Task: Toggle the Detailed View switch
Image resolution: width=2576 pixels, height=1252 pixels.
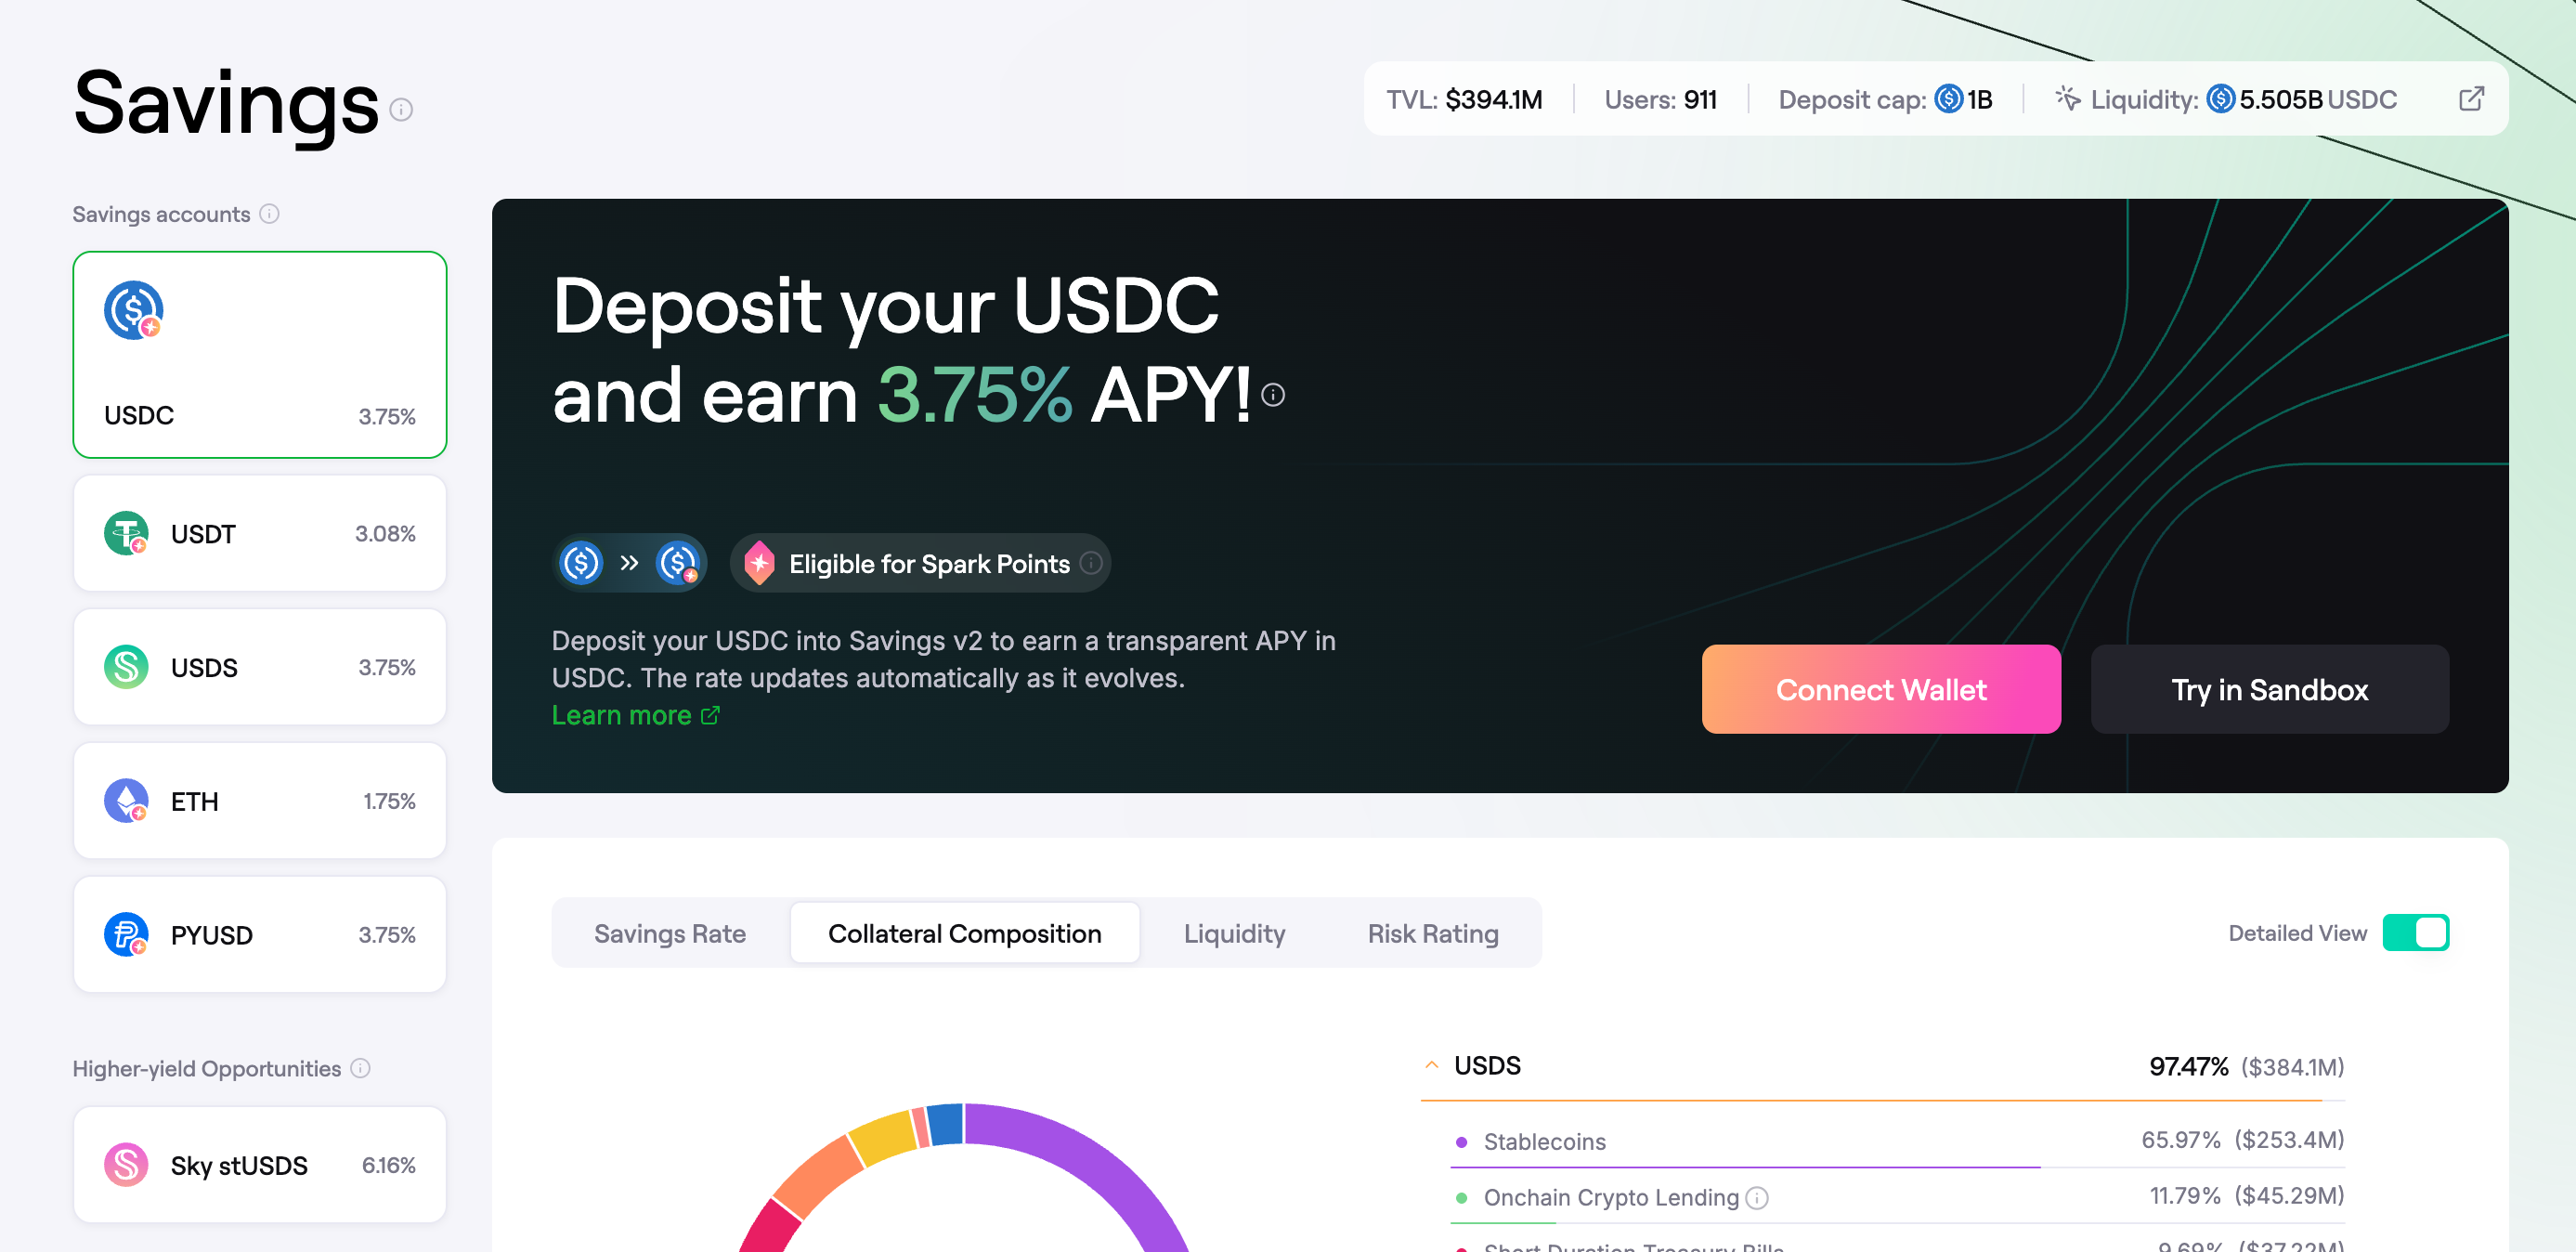Action: [2414, 932]
